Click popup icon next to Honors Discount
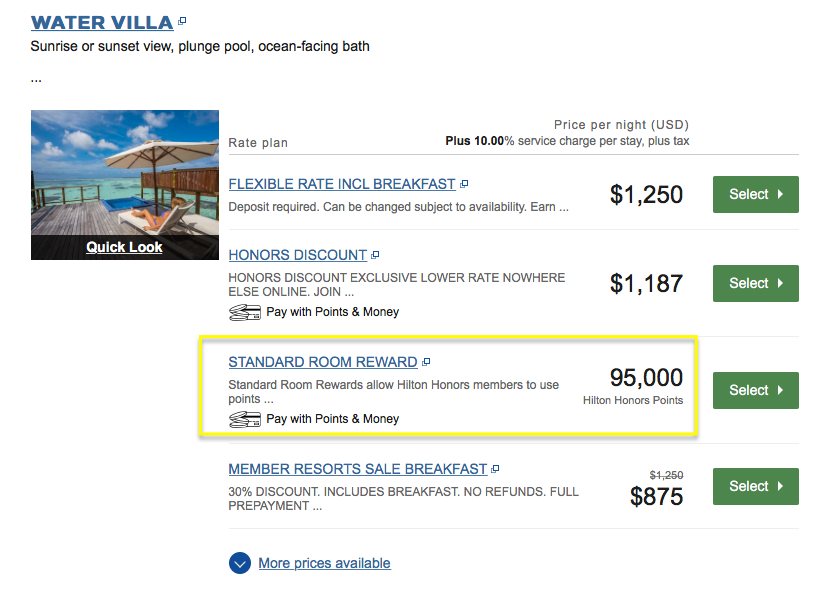 point(375,255)
